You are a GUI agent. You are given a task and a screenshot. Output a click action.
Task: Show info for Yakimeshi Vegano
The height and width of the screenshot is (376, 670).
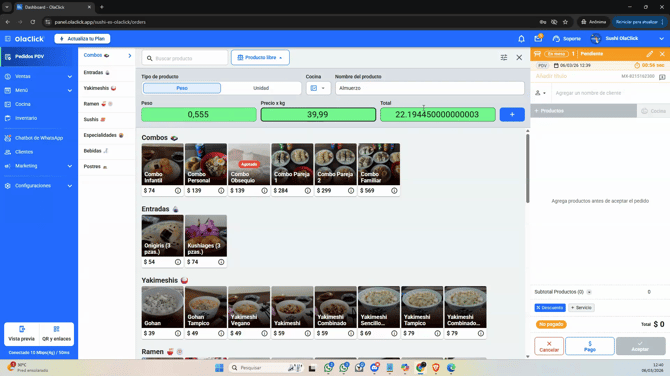(264, 333)
